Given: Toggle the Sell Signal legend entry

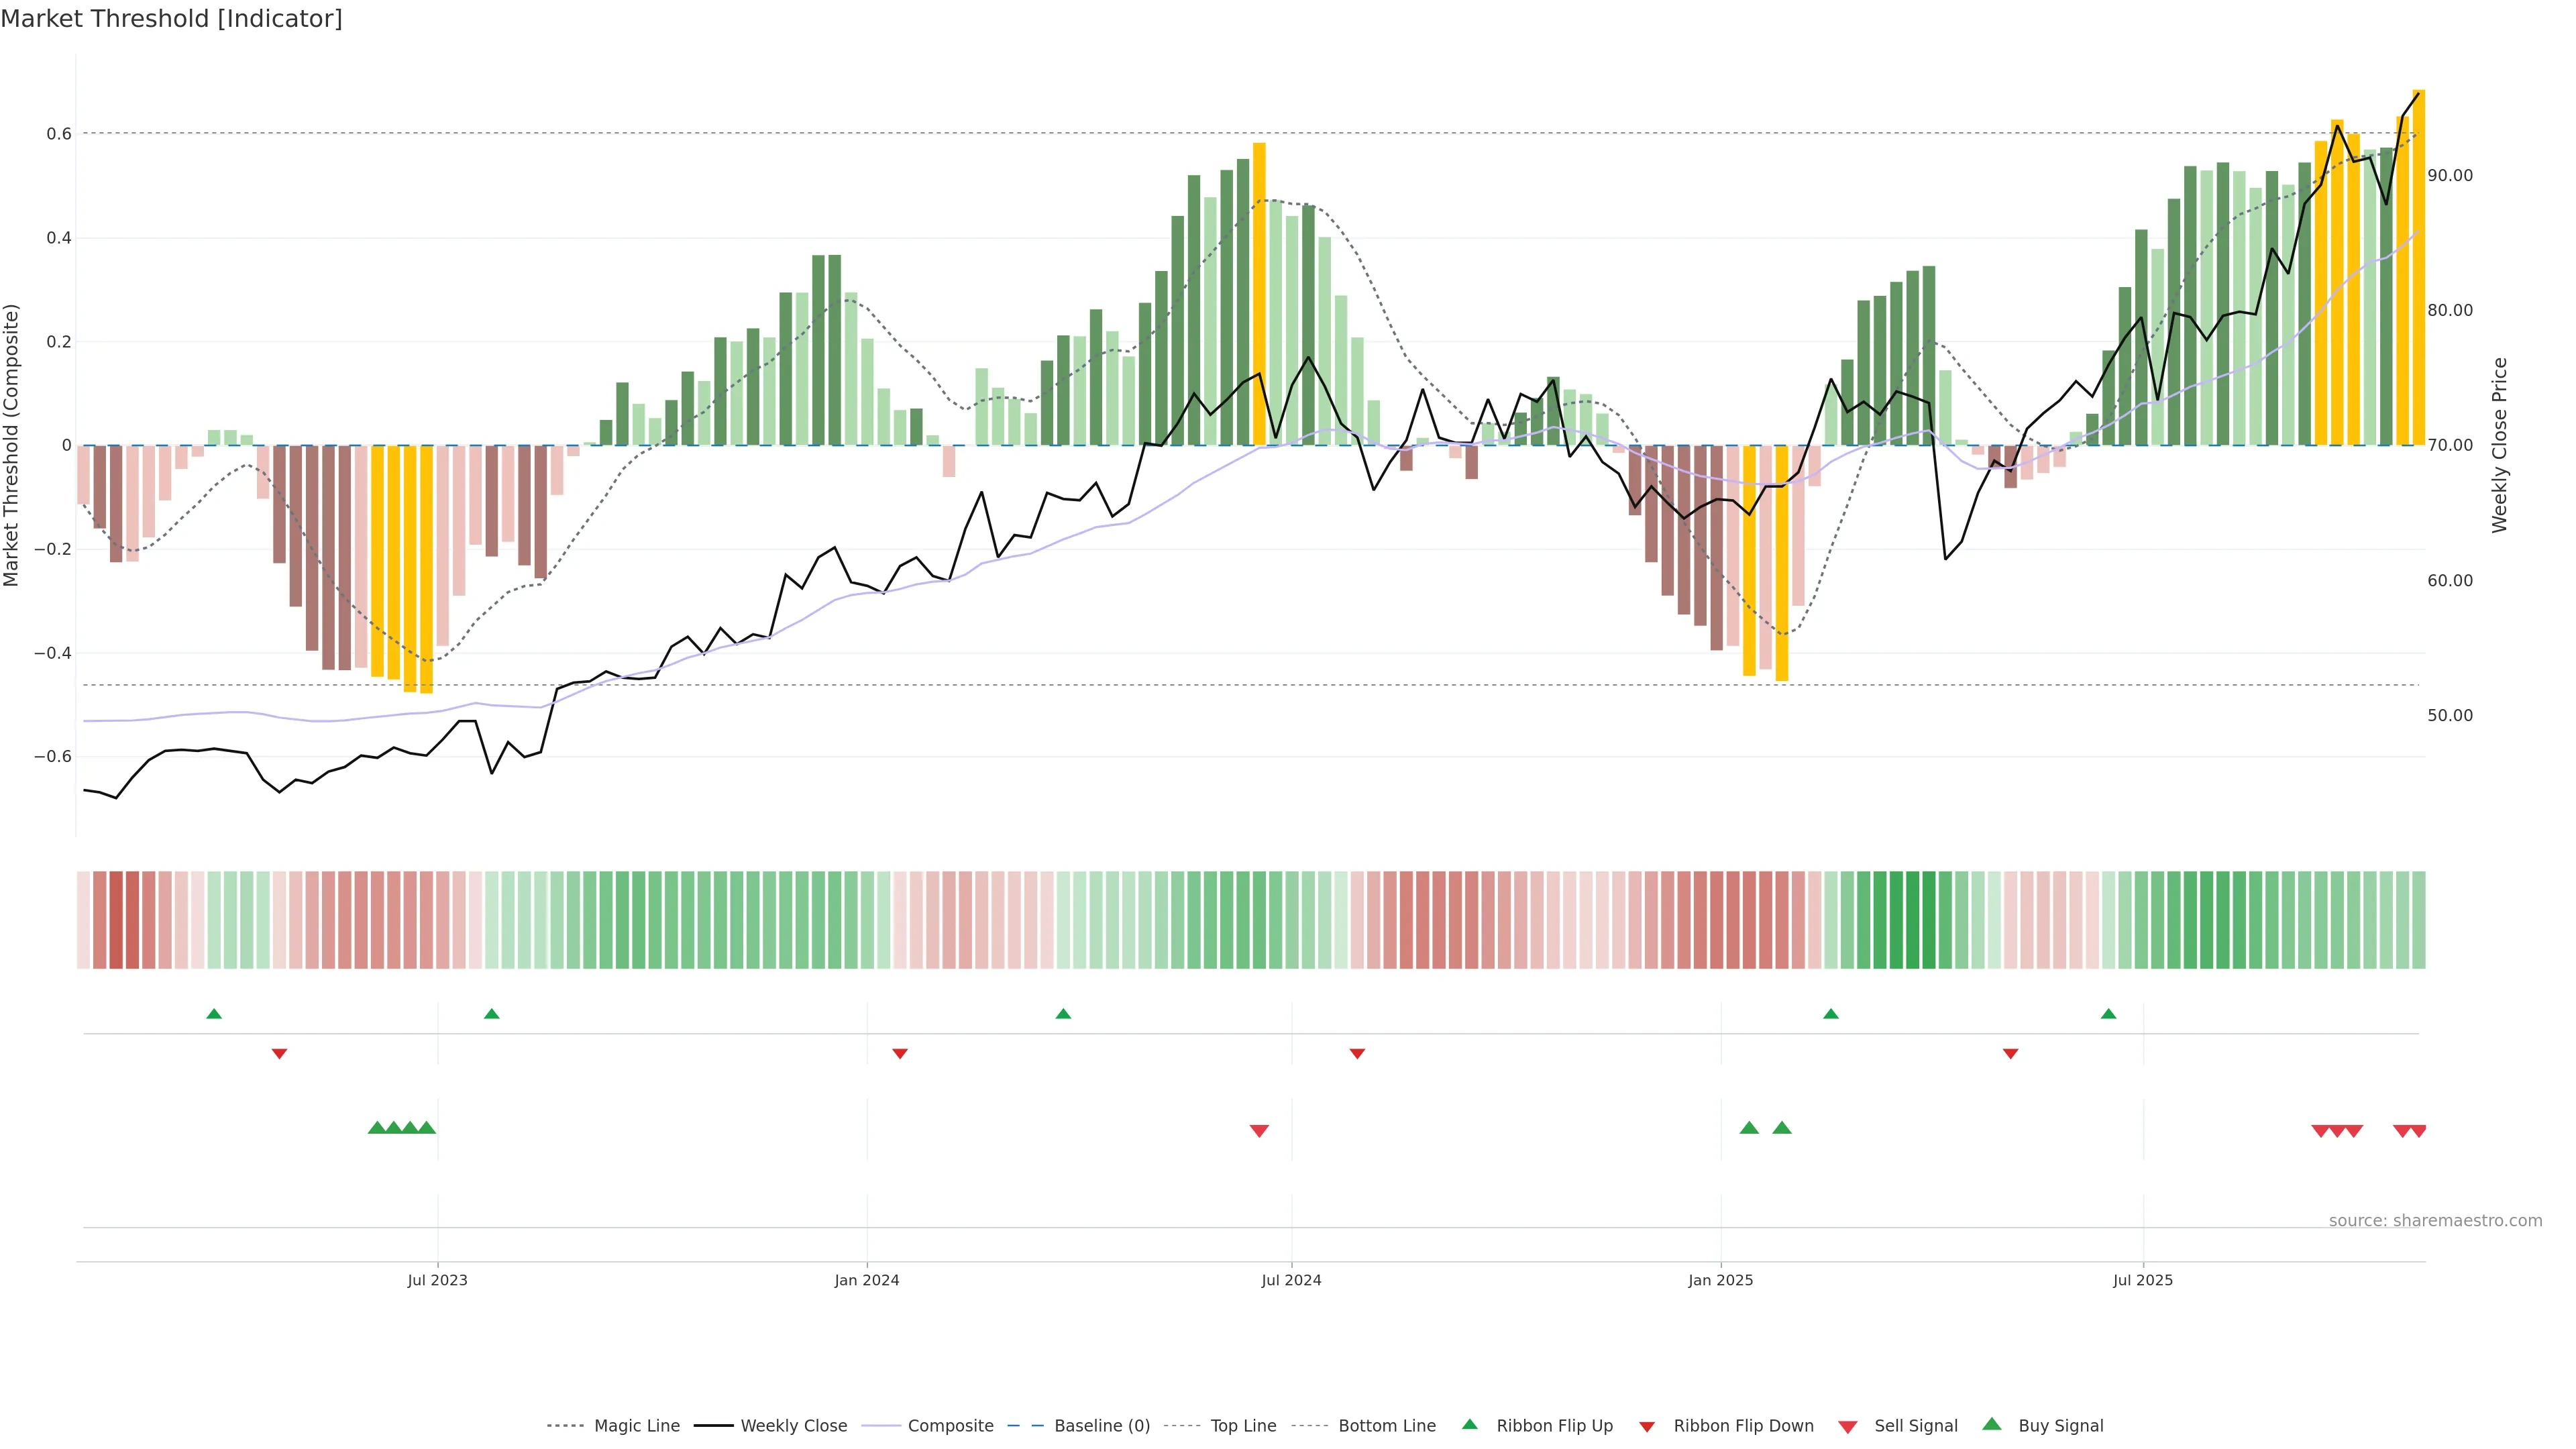Looking at the screenshot, I should (1915, 1426).
